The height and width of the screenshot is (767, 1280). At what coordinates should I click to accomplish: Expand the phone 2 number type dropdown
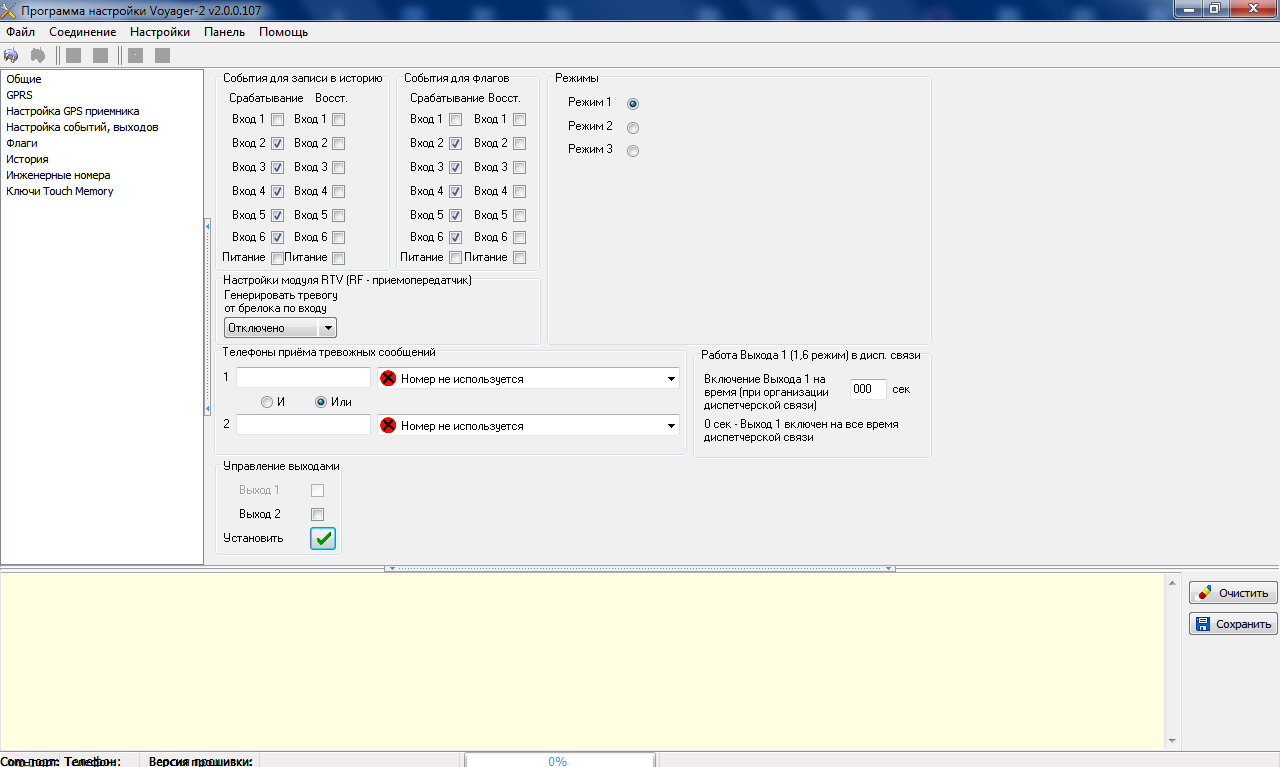coord(670,426)
